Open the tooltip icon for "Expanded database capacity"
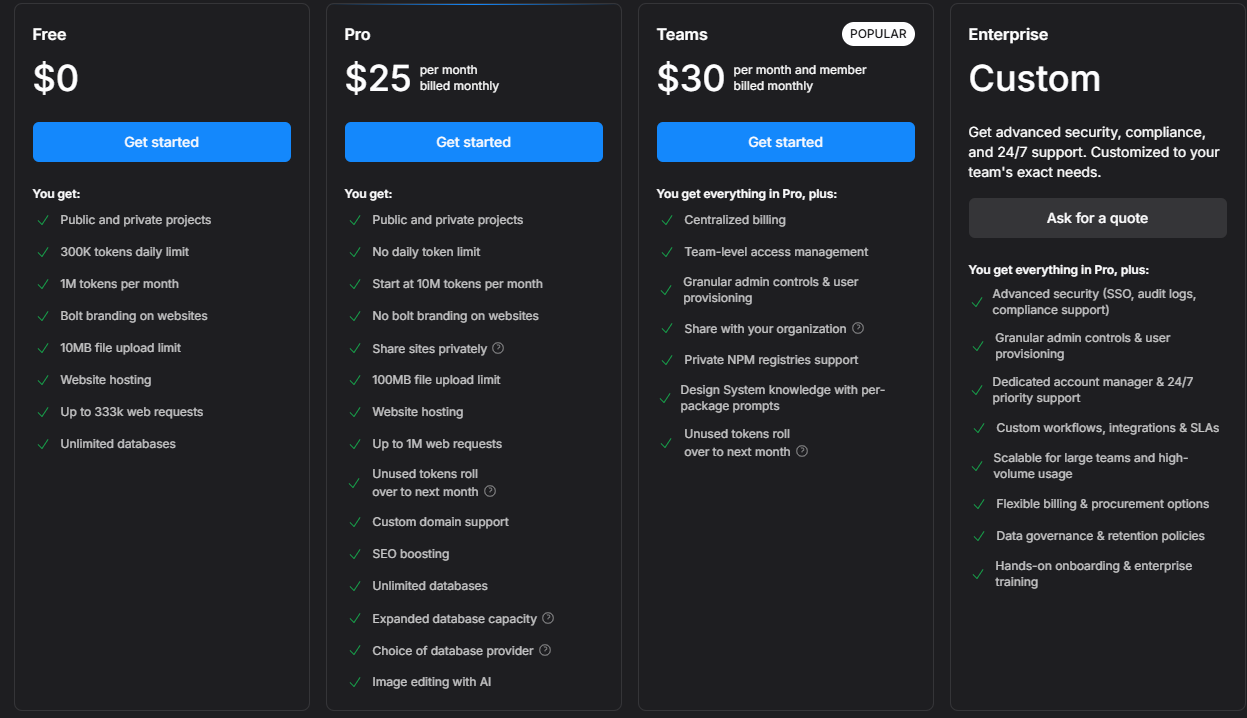Image resolution: width=1247 pixels, height=718 pixels. coord(548,618)
